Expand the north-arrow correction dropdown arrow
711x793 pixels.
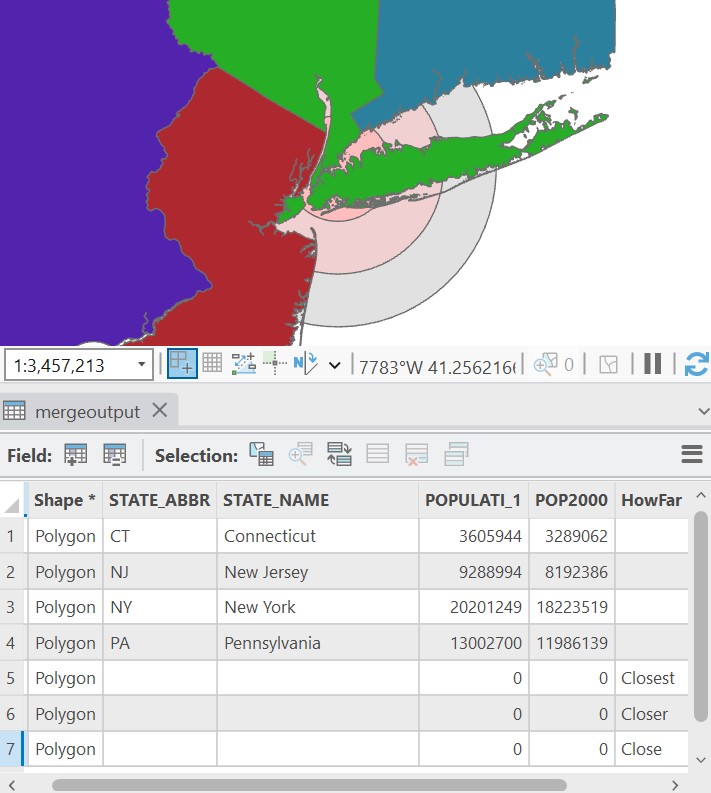click(x=334, y=365)
